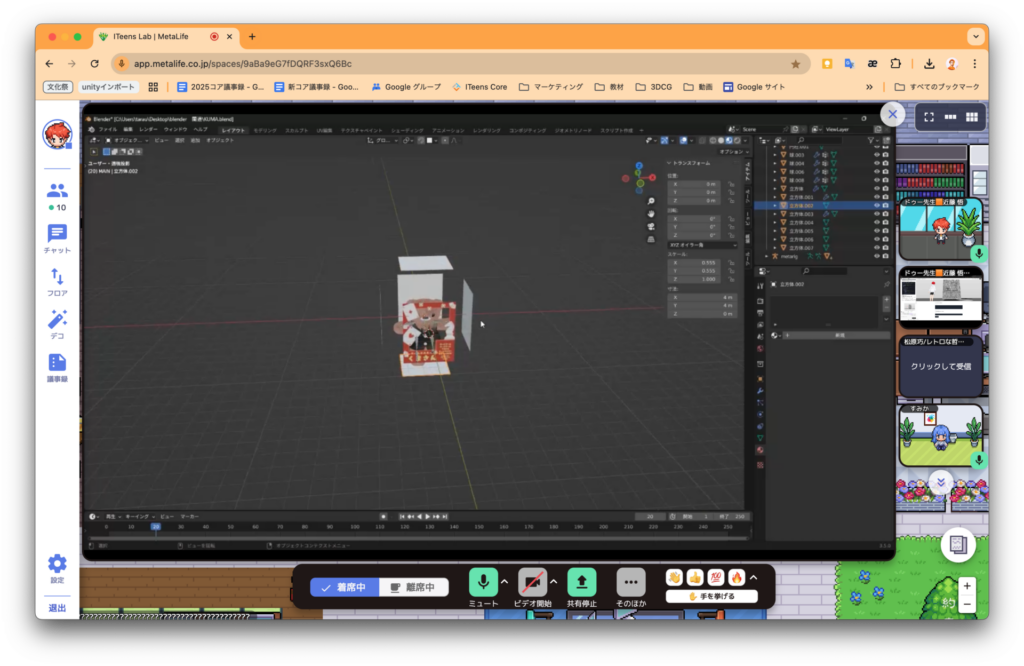Close the shared screen with the X

892,114
